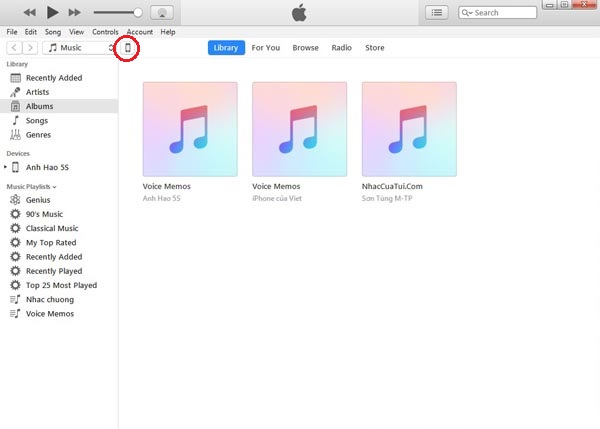Select Recently Added under Library
Viewport: 600px width, 429px height.
59,78
